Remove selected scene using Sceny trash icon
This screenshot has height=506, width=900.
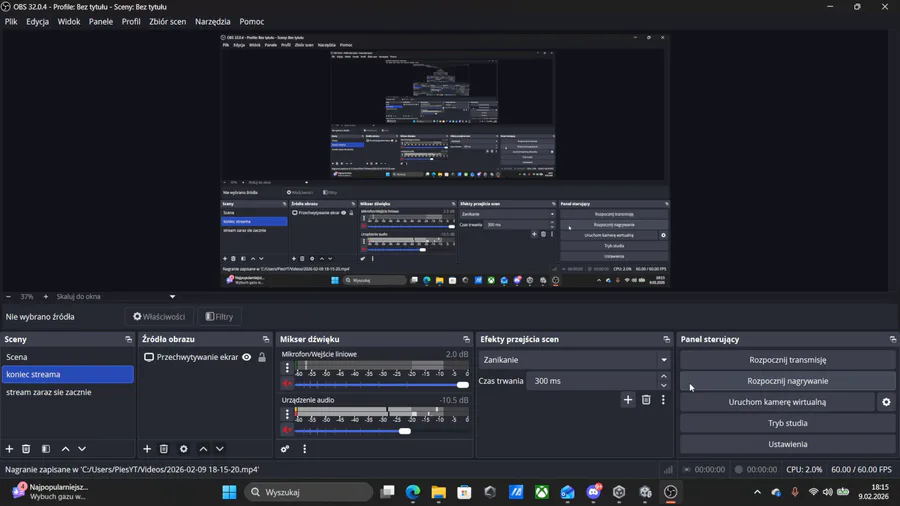point(26,449)
